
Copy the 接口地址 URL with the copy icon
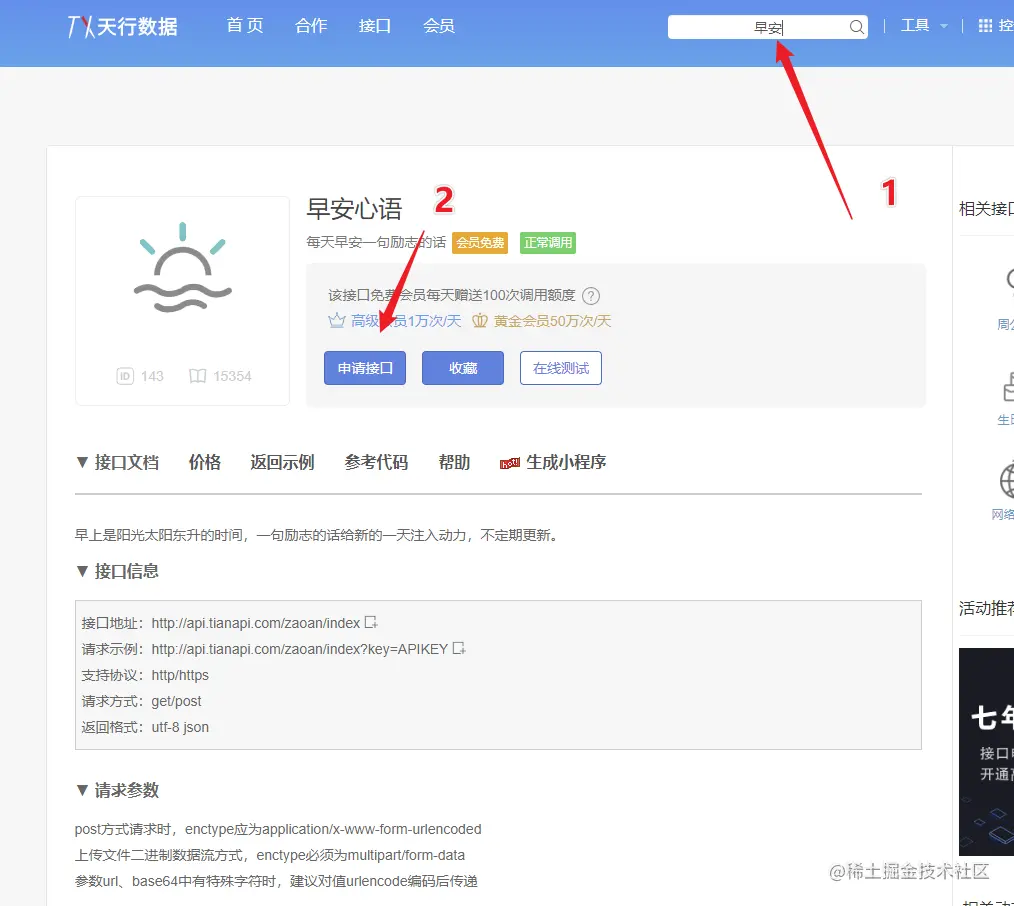(371, 622)
